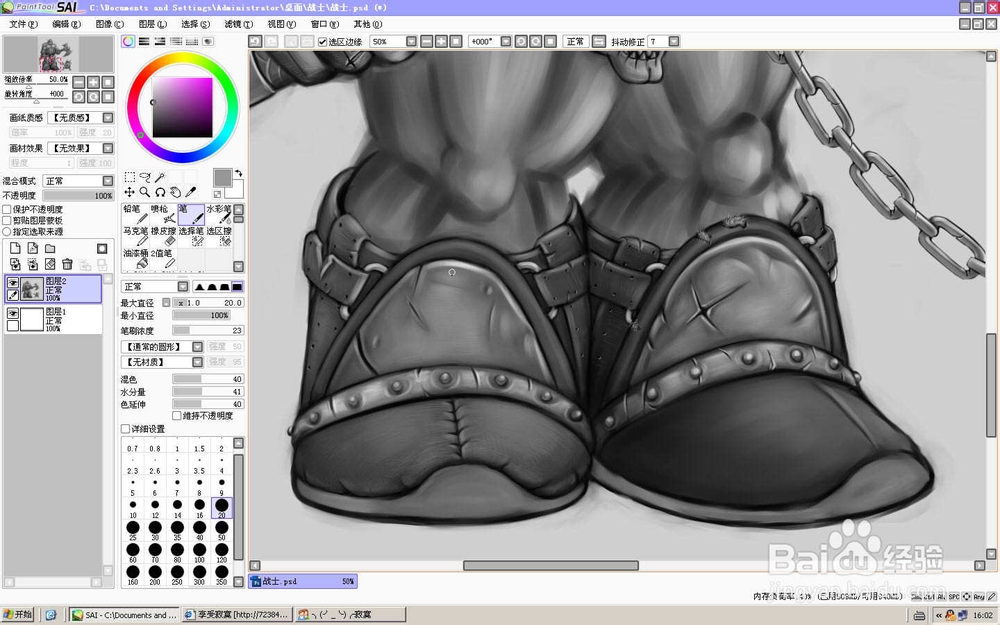1000x625 pixels.
Task: Select the eyedropper color picker tool
Action: tap(191, 192)
